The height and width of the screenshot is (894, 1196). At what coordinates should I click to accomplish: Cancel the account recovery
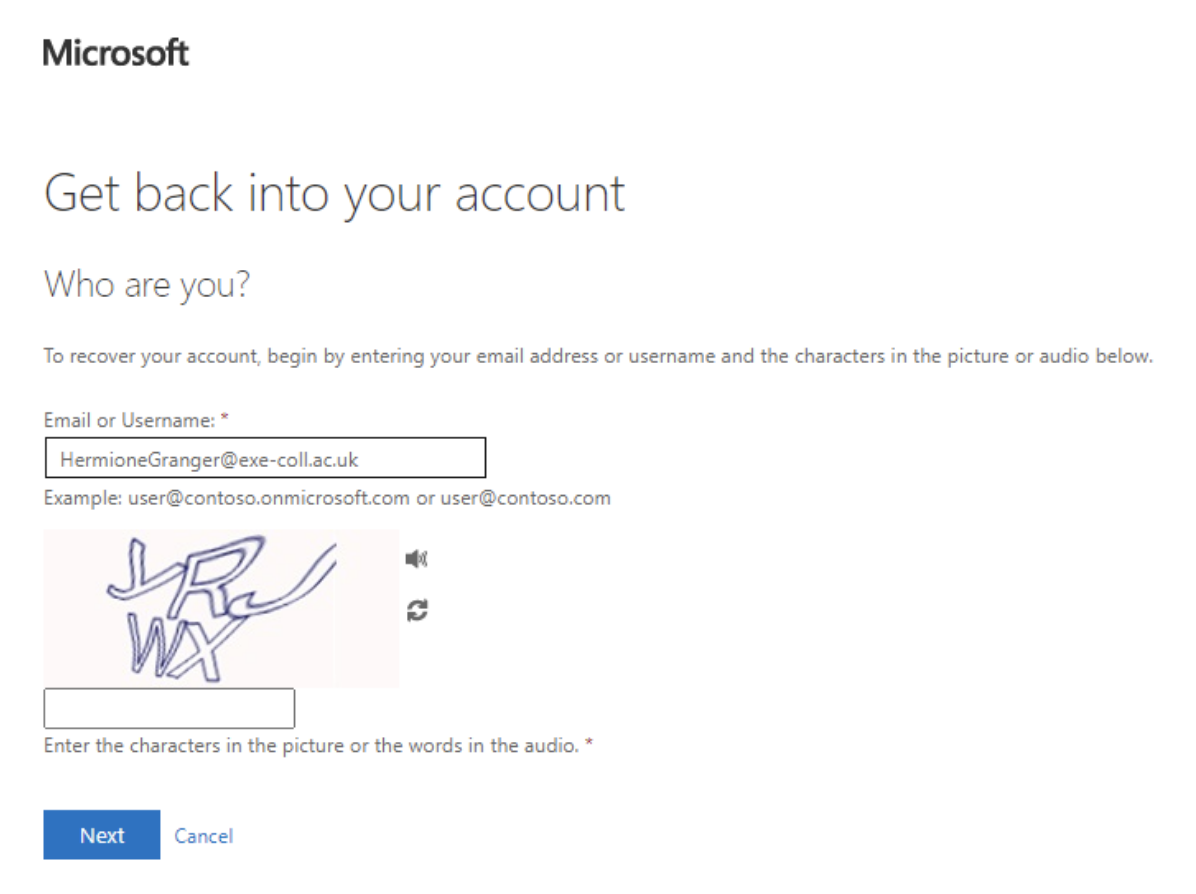(204, 836)
